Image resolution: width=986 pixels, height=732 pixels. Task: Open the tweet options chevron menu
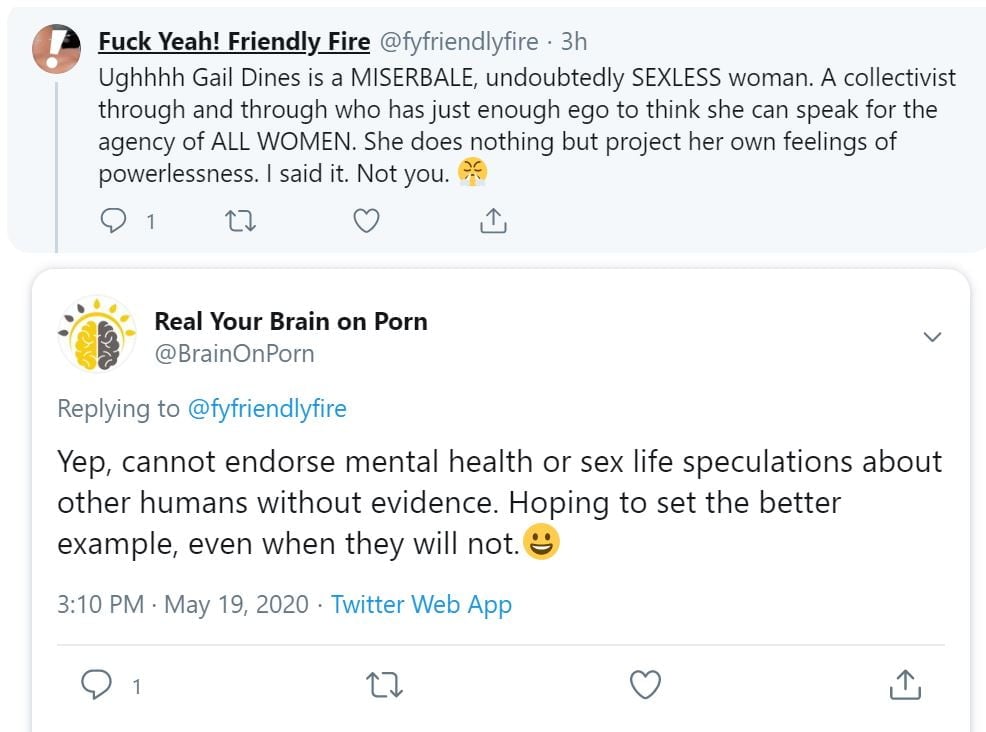click(932, 337)
